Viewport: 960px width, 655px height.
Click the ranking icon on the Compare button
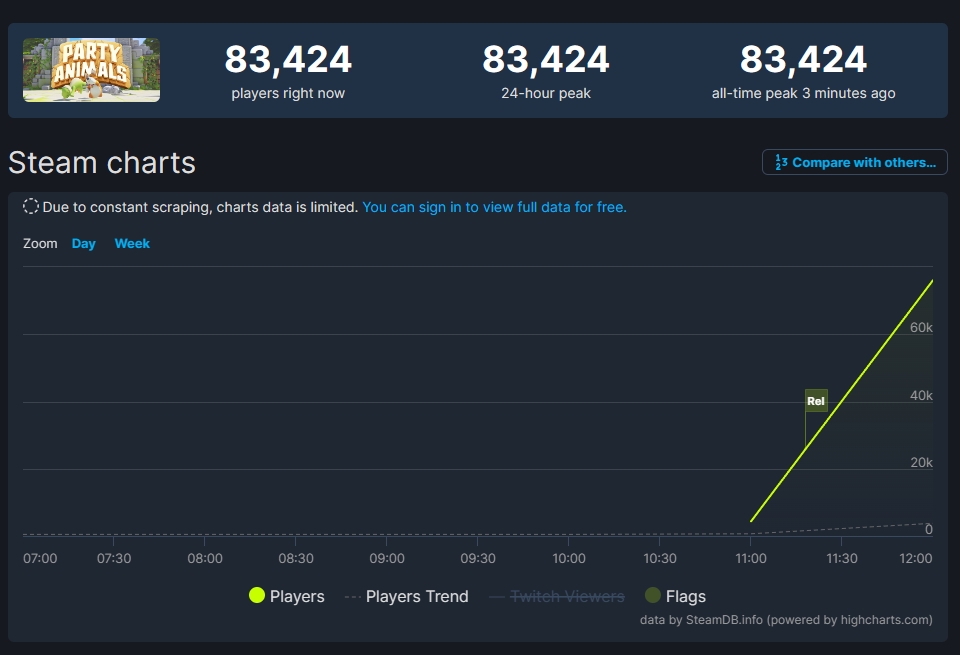click(x=781, y=162)
